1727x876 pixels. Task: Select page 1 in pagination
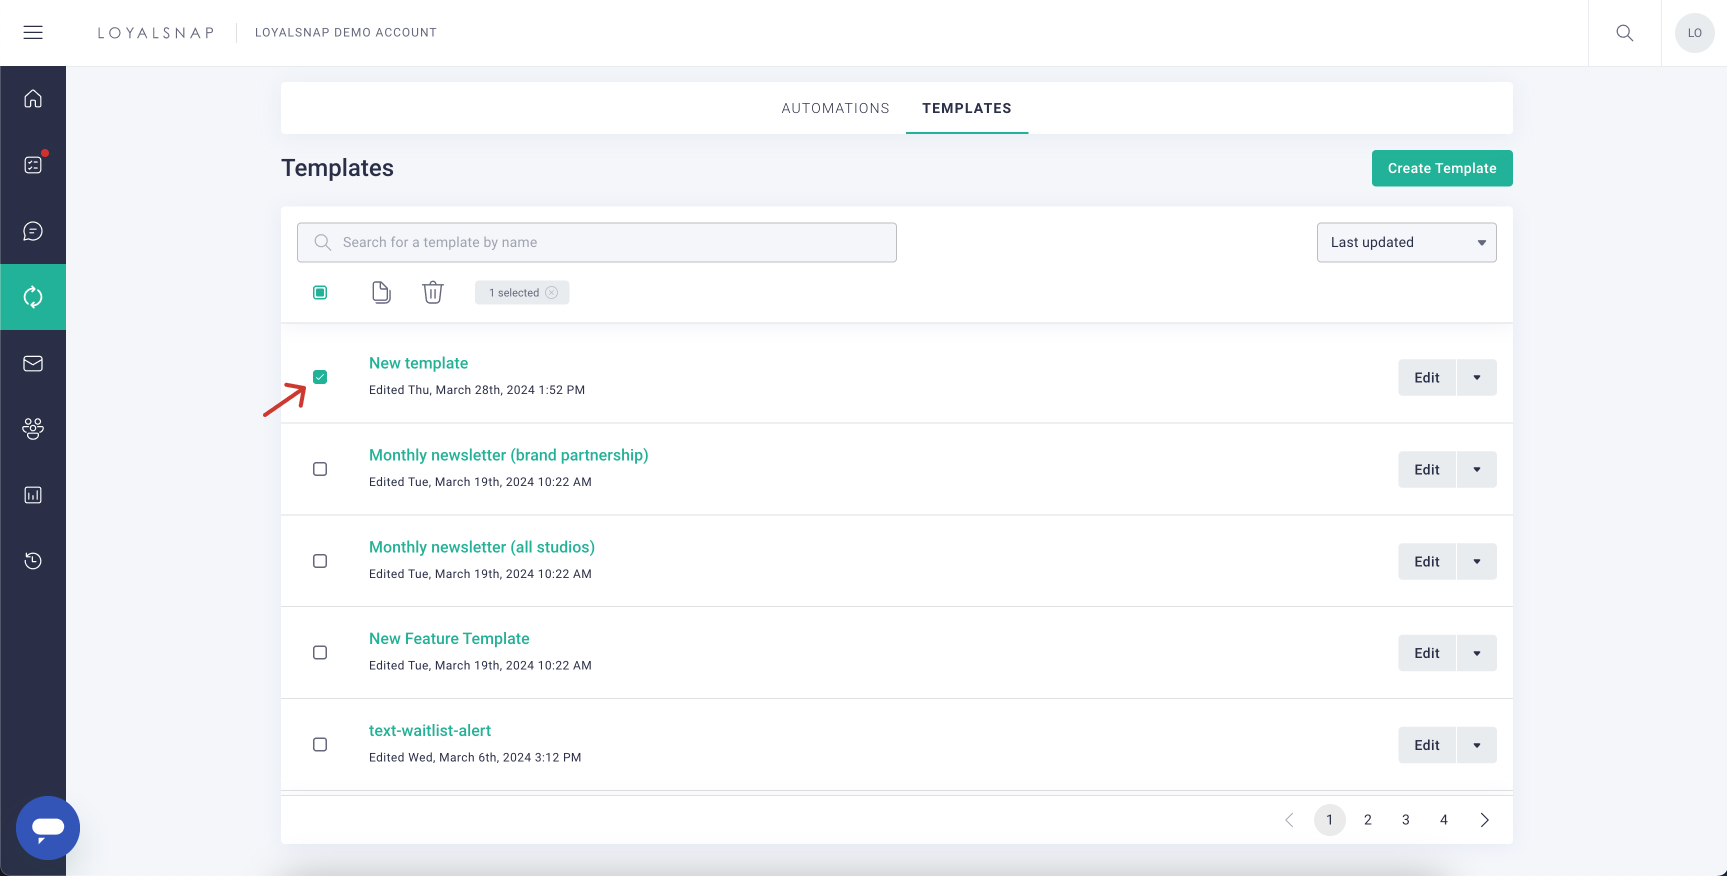point(1329,820)
